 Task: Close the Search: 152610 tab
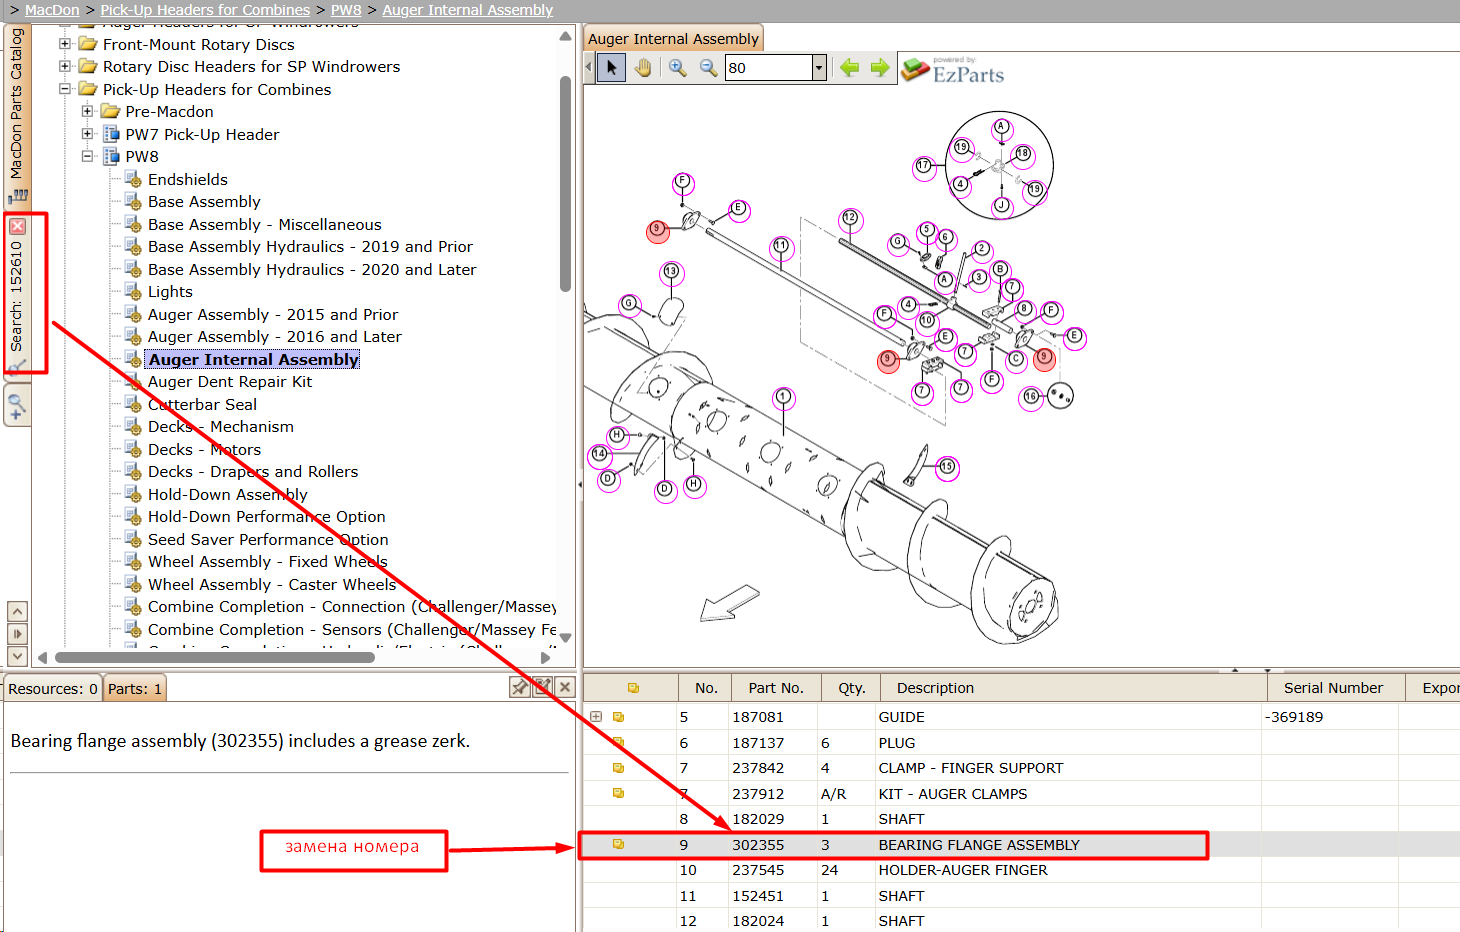tap(17, 227)
